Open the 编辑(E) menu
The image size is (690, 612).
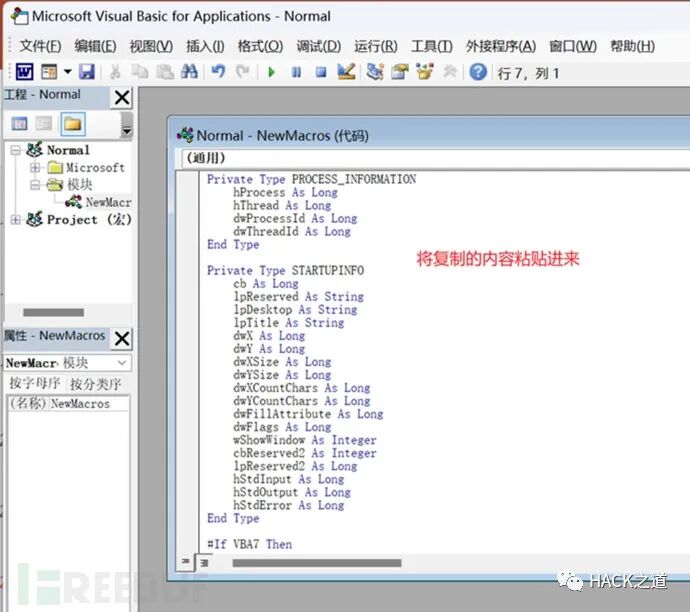tap(95, 46)
